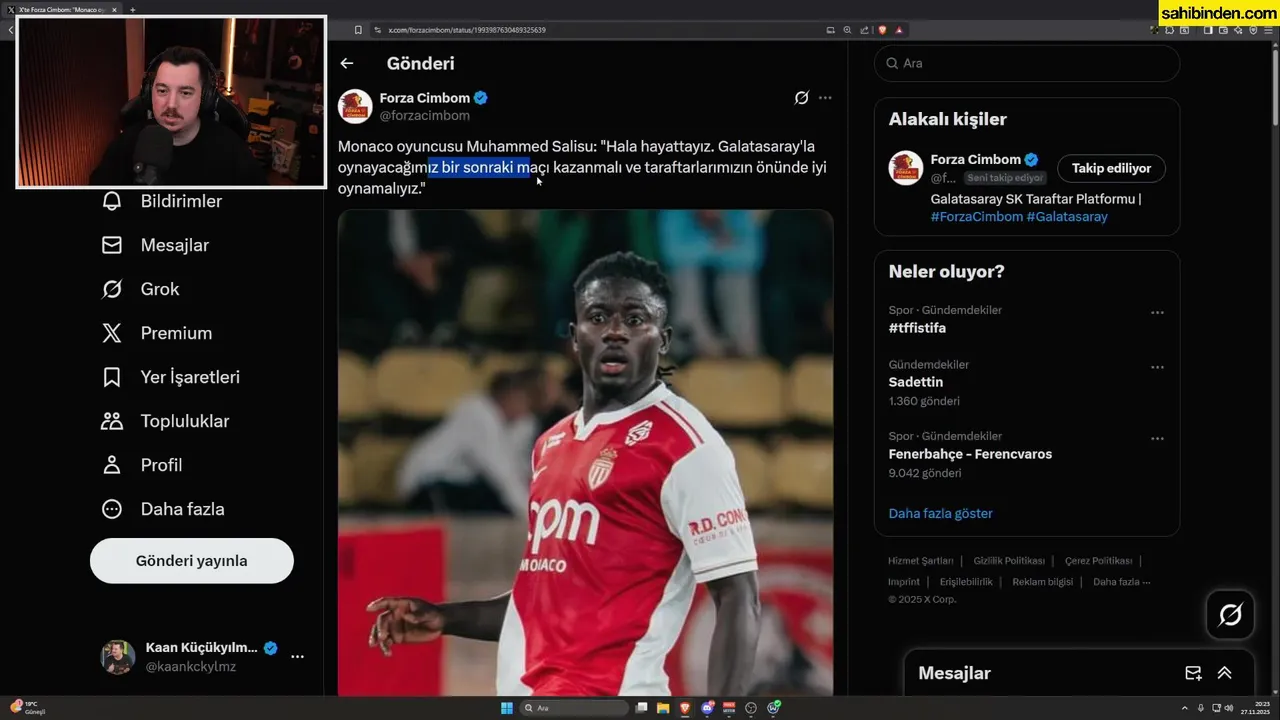
Task: Open options dots for #tffistifa trend
Action: [1157, 313]
